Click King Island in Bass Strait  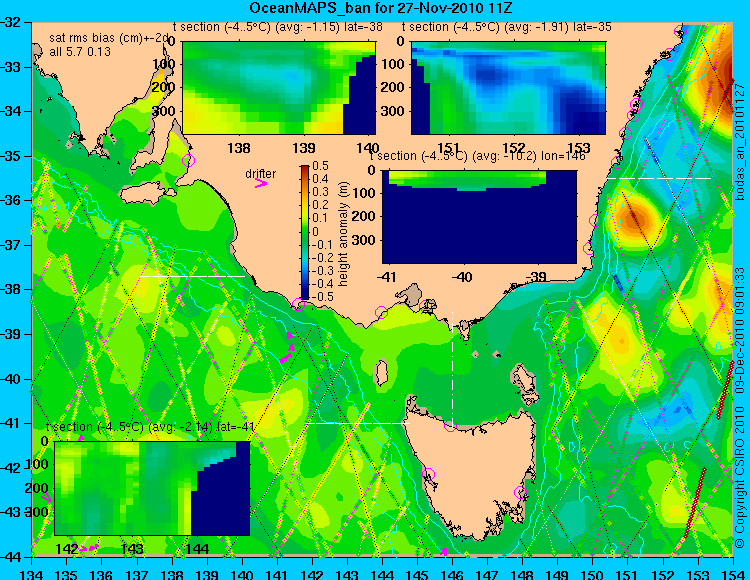point(381,373)
